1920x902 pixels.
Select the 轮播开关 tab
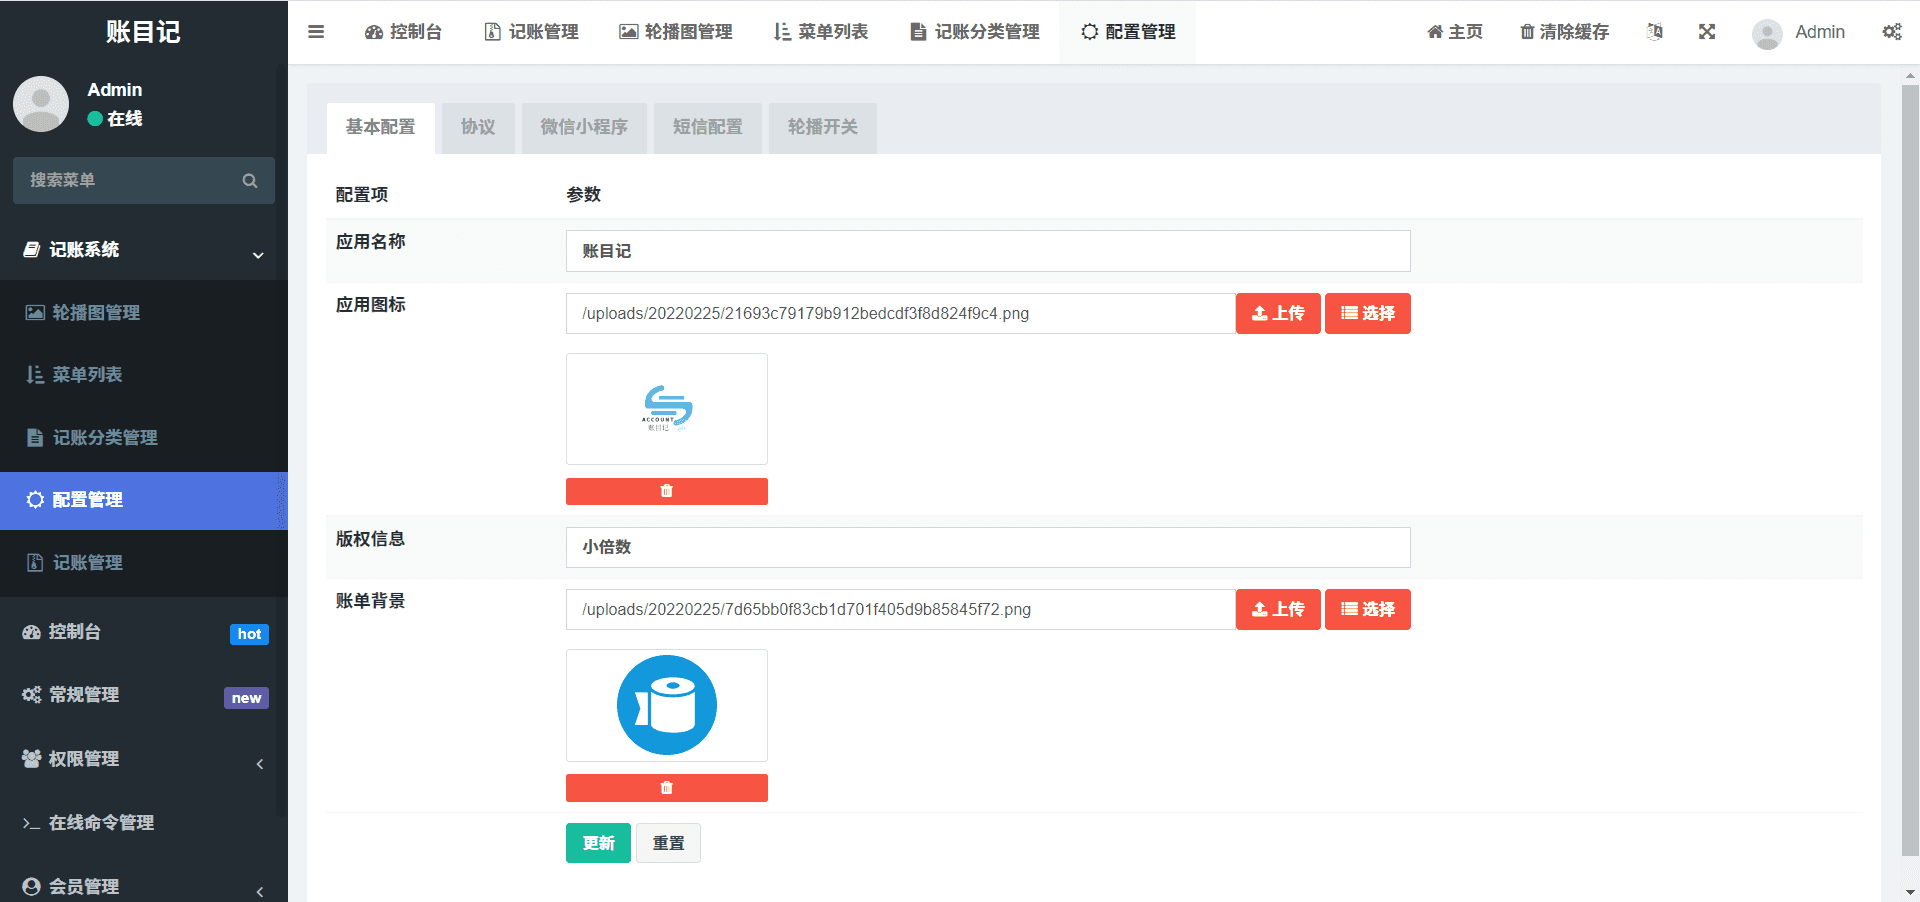pos(822,127)
